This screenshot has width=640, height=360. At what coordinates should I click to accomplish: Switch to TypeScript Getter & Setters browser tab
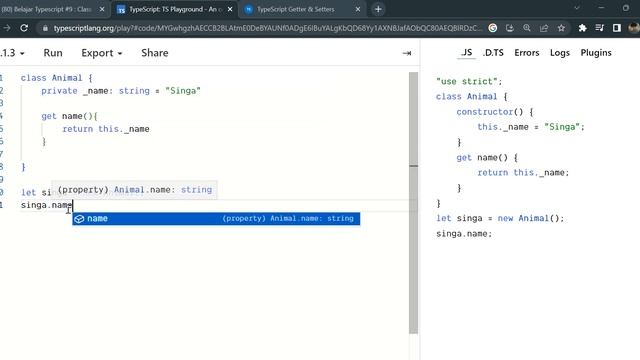click(296, 9)
